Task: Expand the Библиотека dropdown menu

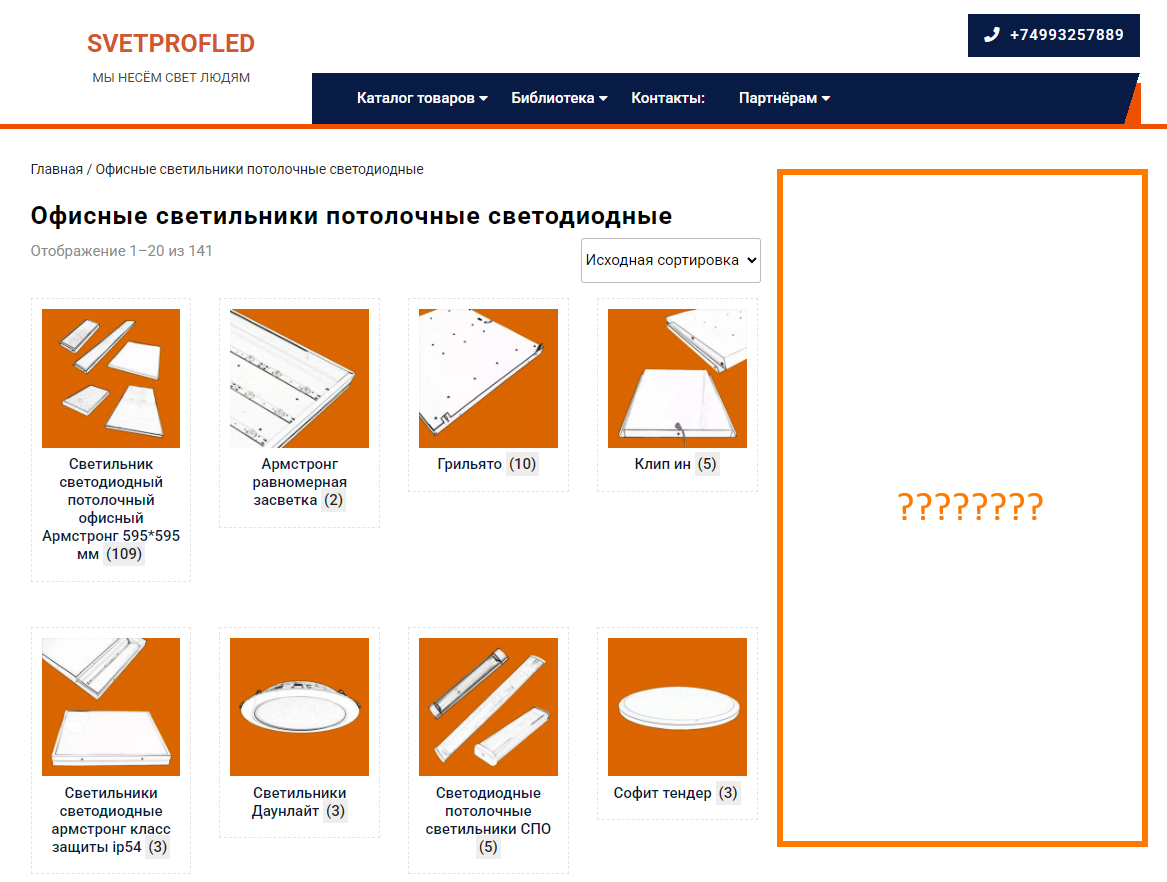Action: [x=559, y=98]
